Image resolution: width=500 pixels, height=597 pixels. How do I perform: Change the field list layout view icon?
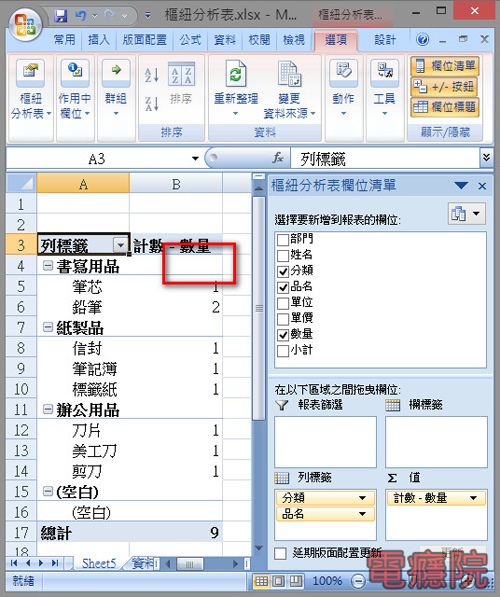(466, 214)
